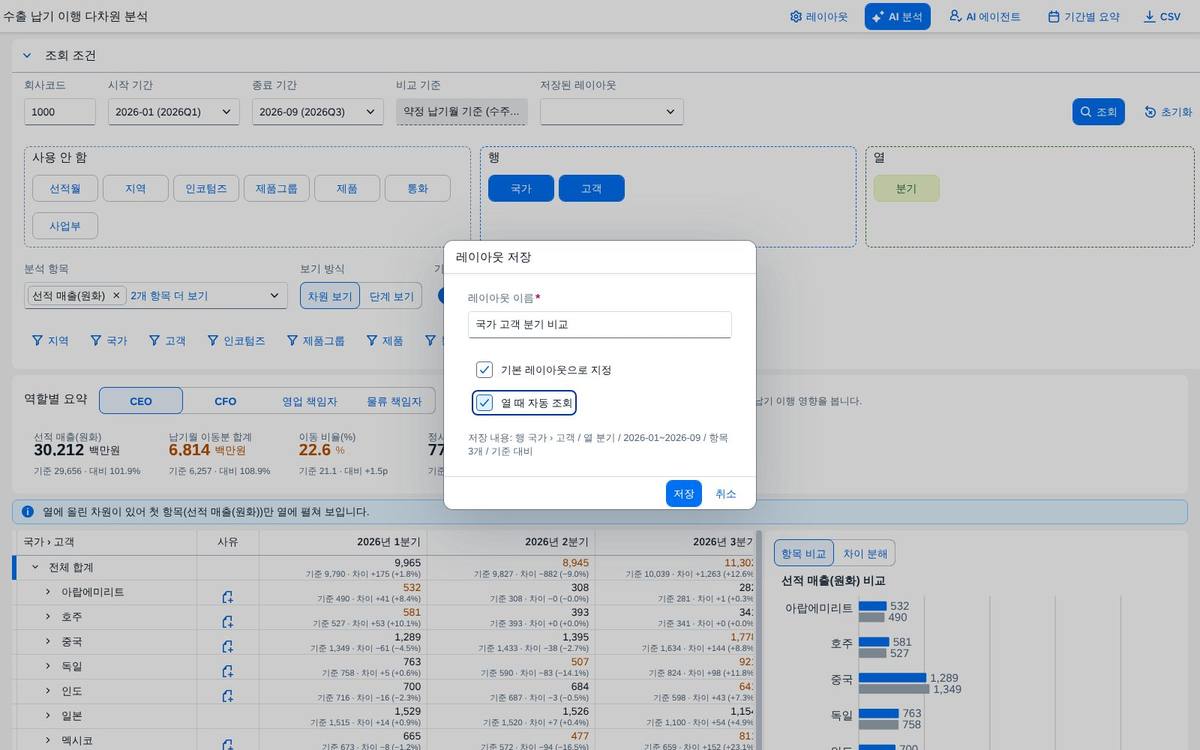Click the 선적월 dimension chip
Image resolution: width=1200 pixels, height=750 pixels.
tap(65, 188)
